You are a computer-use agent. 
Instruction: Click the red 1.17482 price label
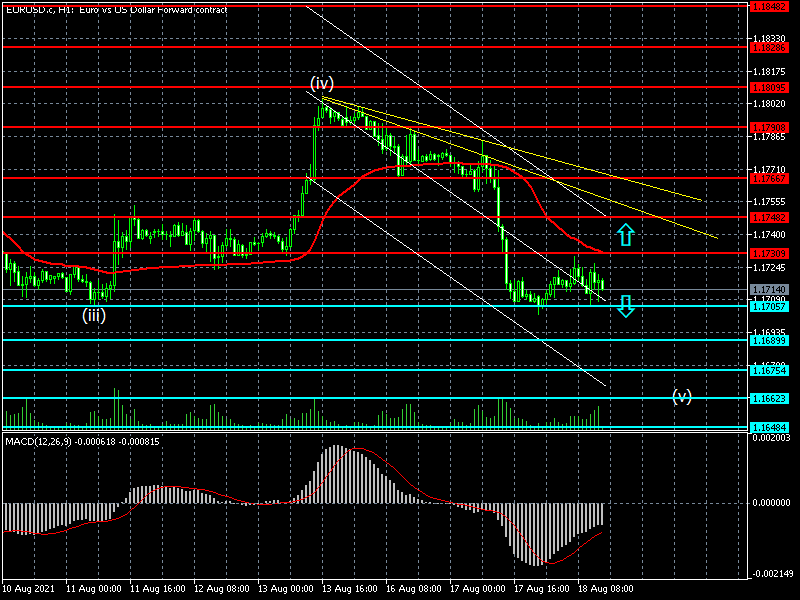[769, 218]
